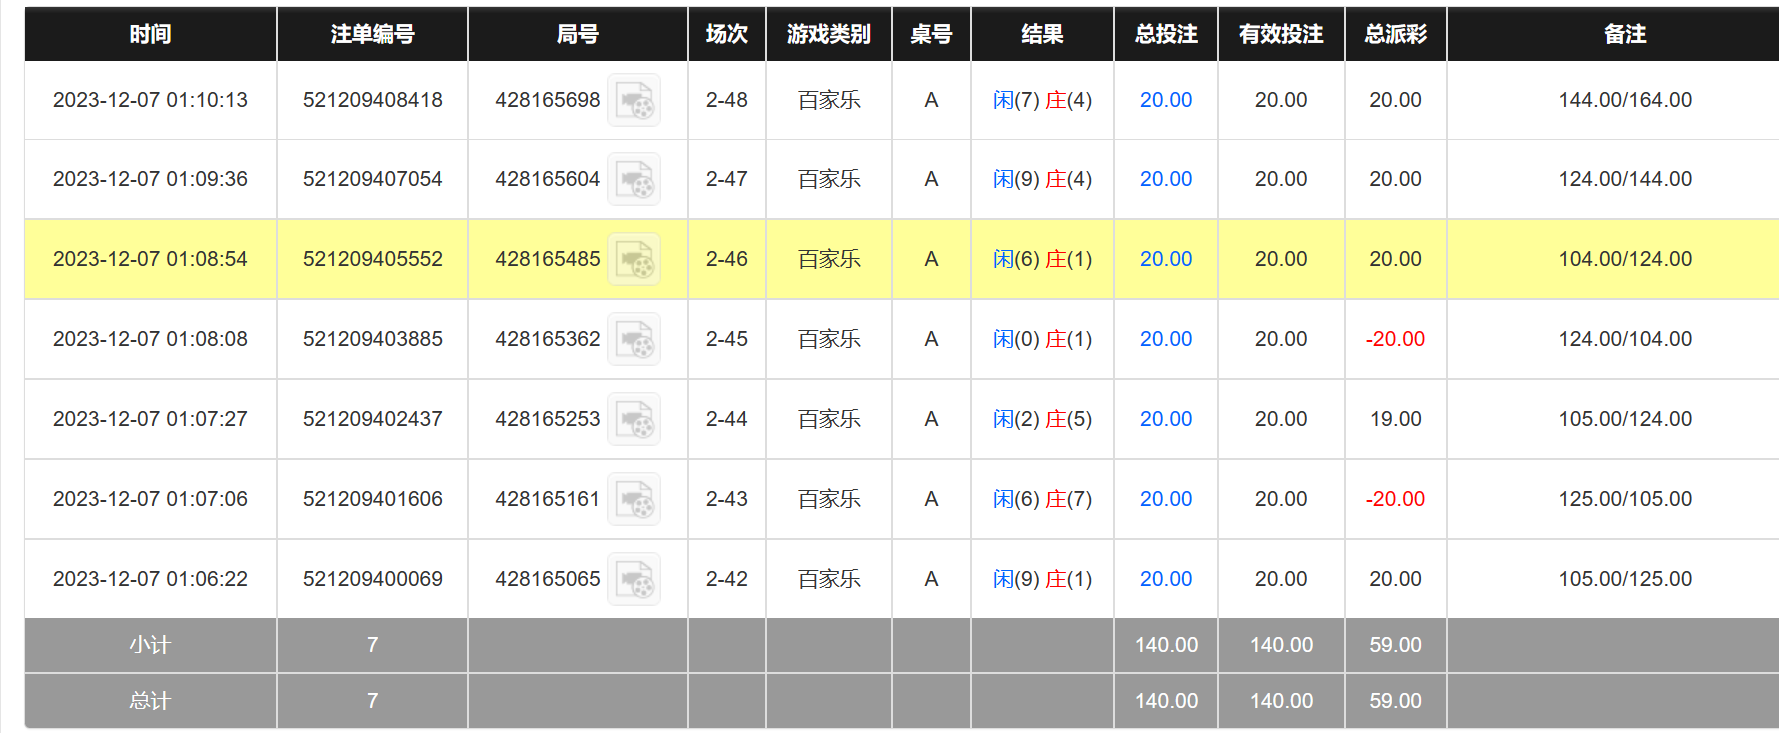Click the 小计 subtotal row label
Screen dimensions: 1779x733
point(150,645)
